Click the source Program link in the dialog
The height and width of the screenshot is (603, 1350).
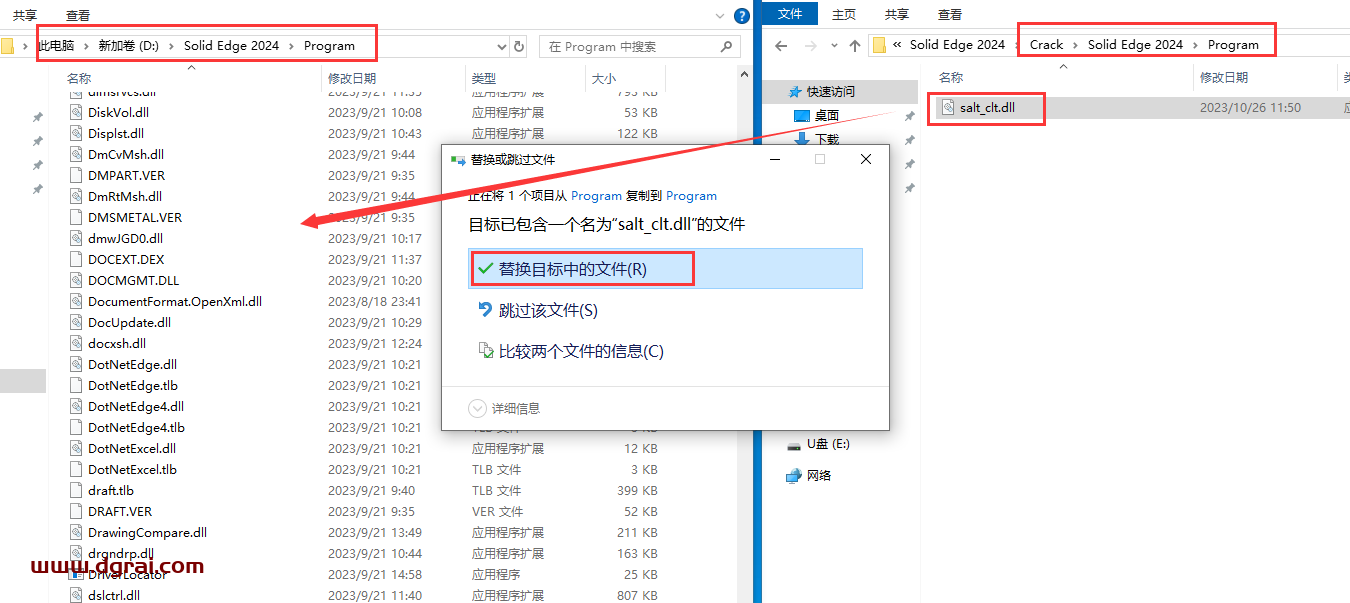click(x=596, y=195)
